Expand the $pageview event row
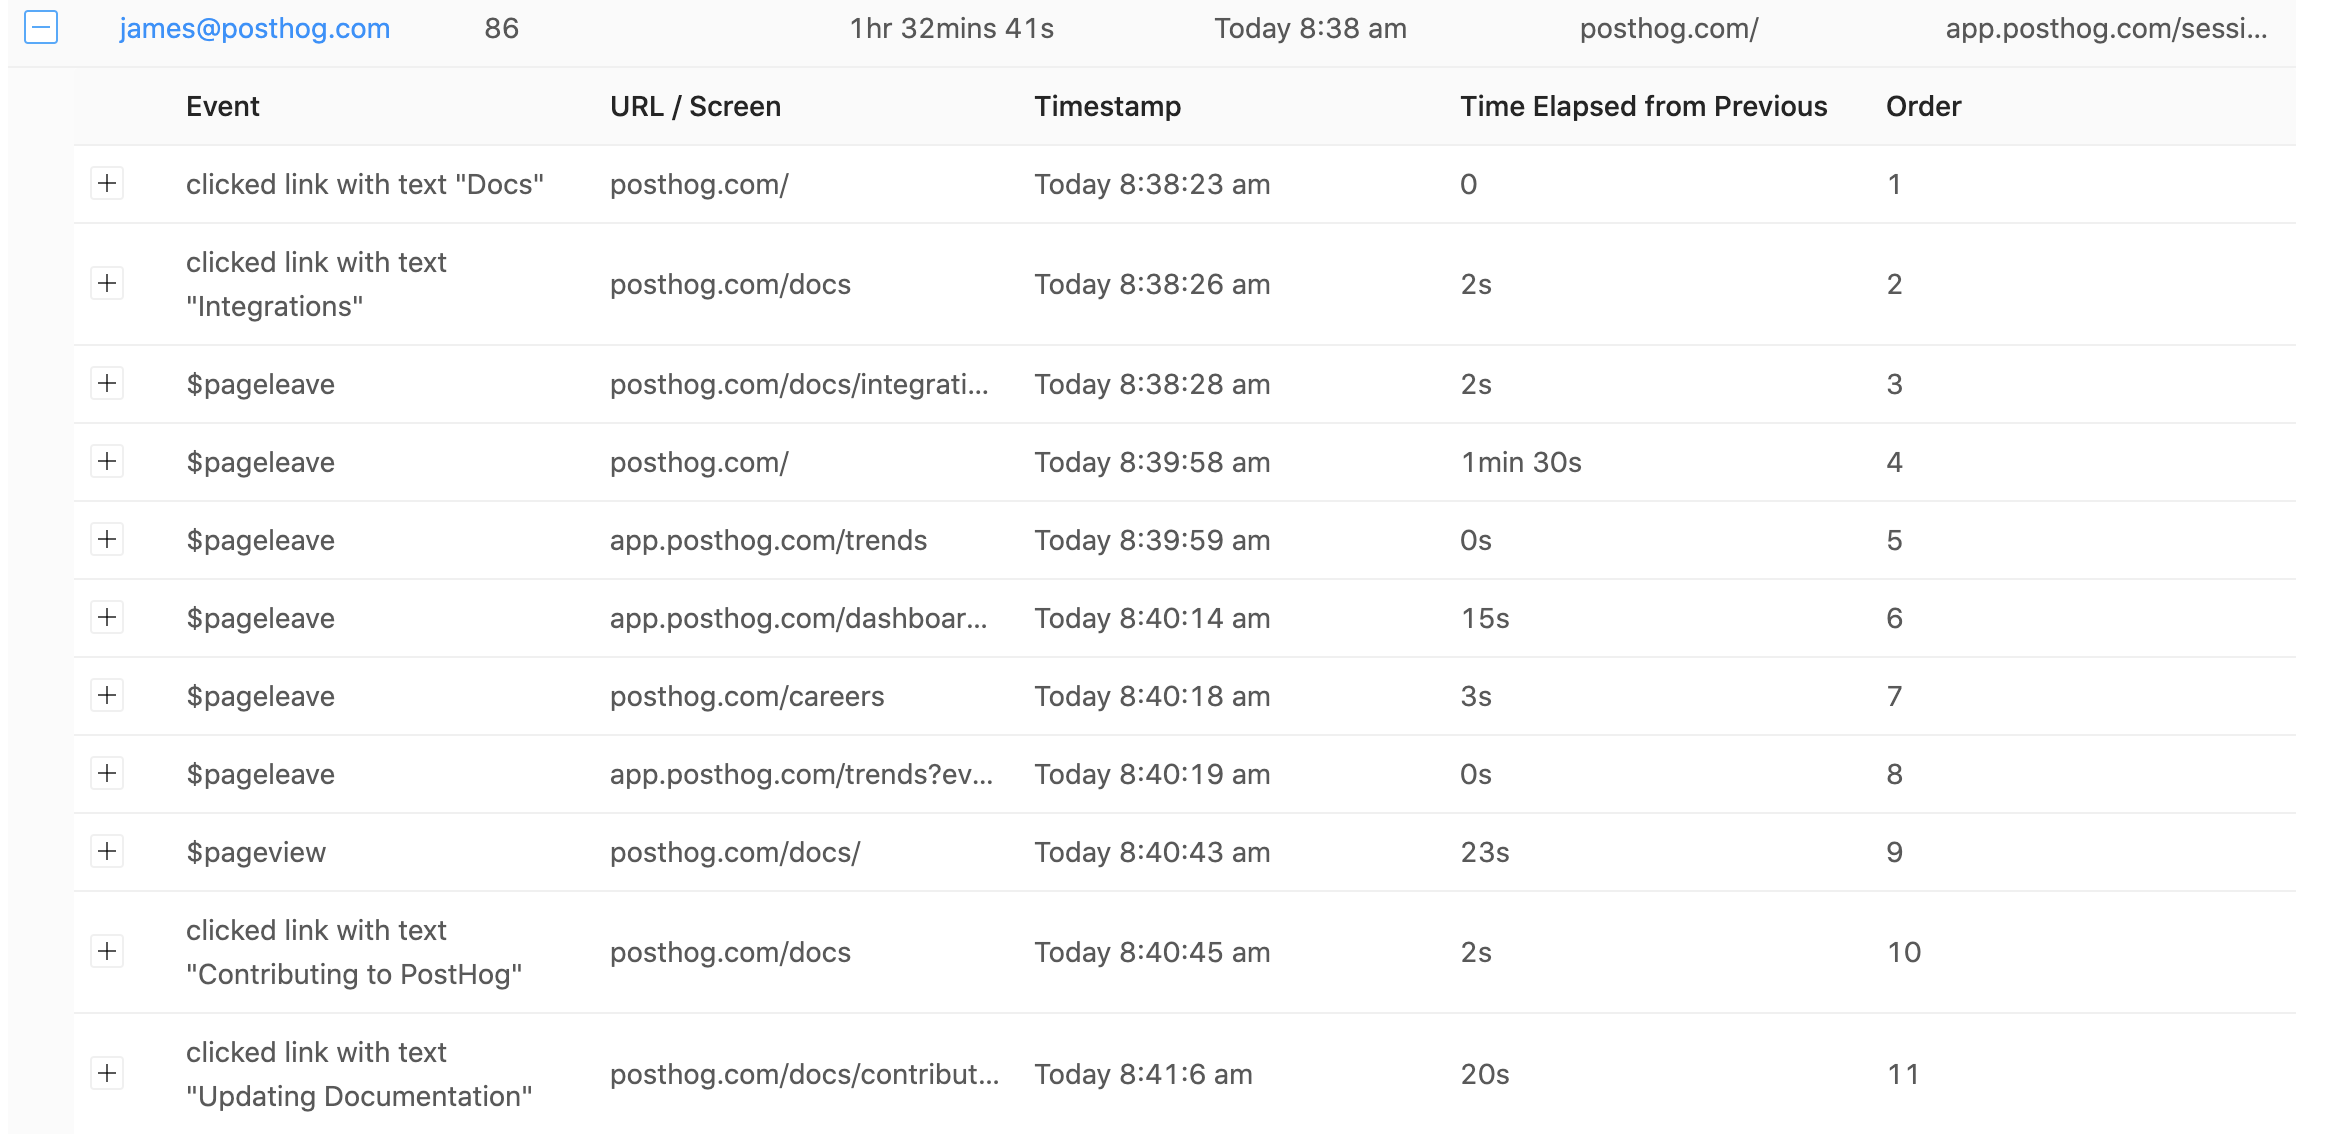The height and width of the screenshot is (1134, 2342). click(107, 852)
